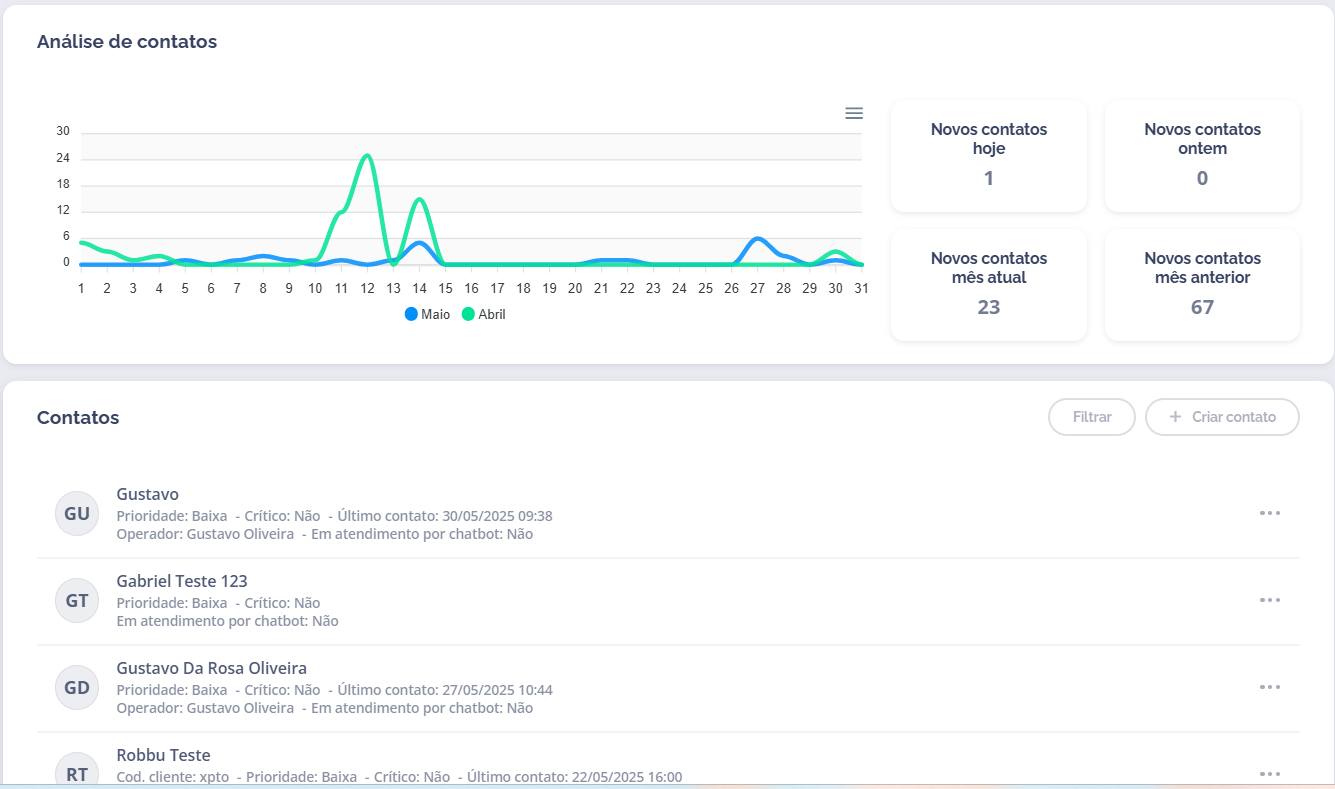Toggle the Abril series in chart legend
Image resolution: width=1335 pixels, height=789 pixels.
point(484,314)
